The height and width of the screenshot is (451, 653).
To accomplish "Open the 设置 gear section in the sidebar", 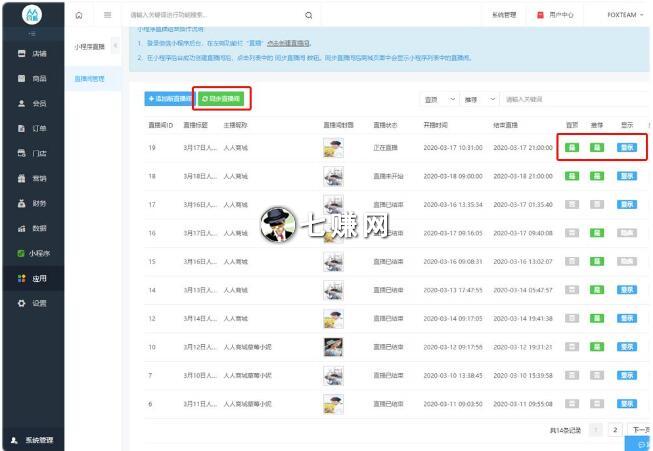I will 32,303.
